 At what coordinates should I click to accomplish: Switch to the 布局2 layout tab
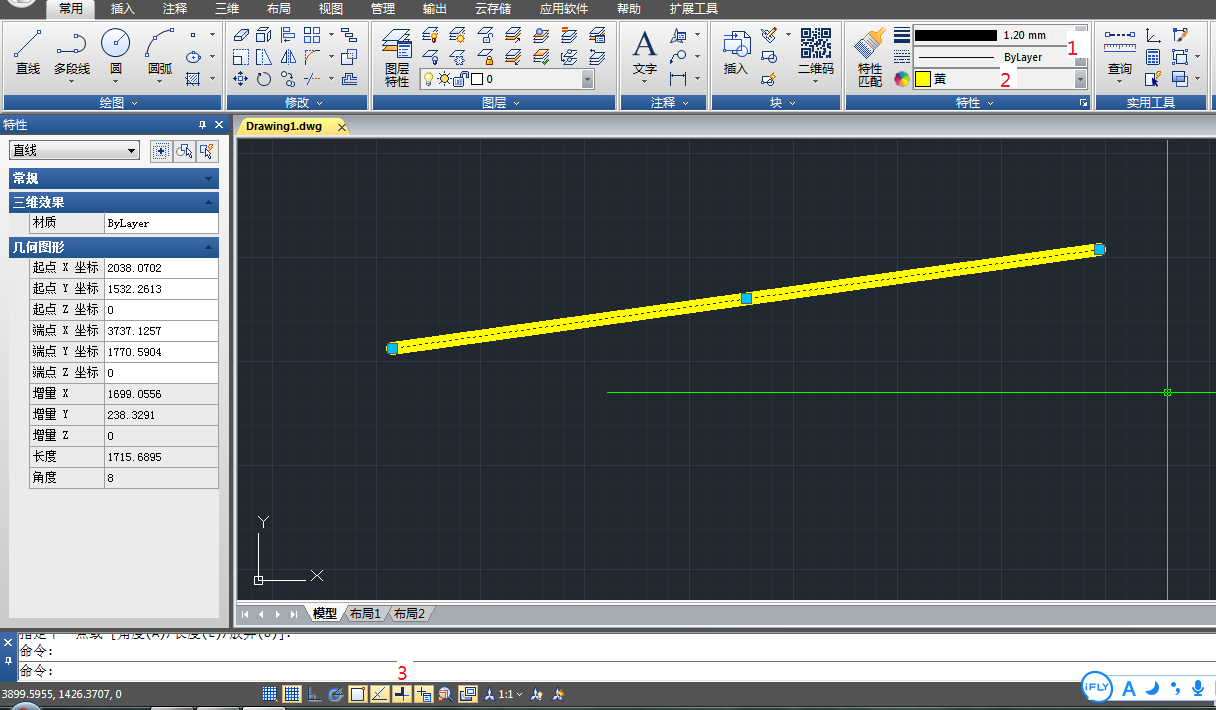coord(409,613)
